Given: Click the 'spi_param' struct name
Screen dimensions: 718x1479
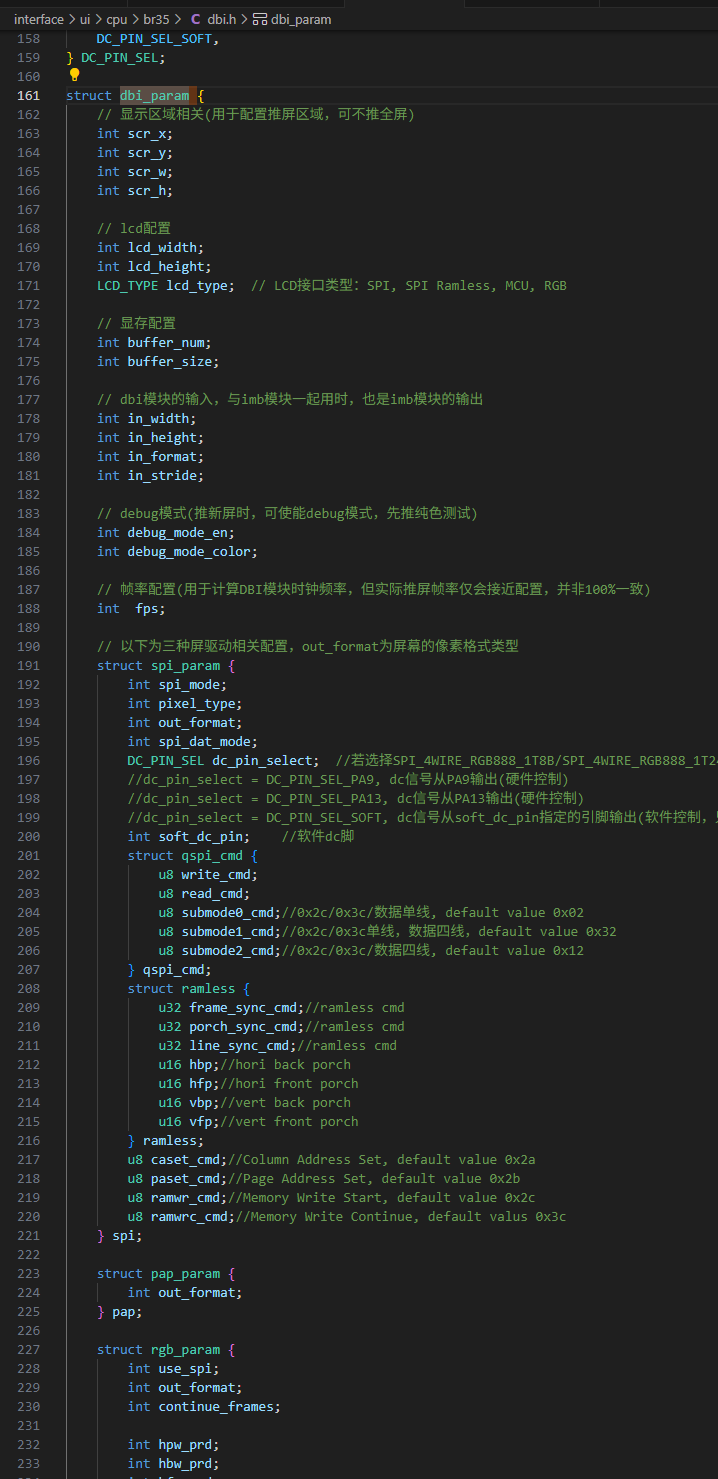Looking at the screenshot, I should click(x=185, y=666).
